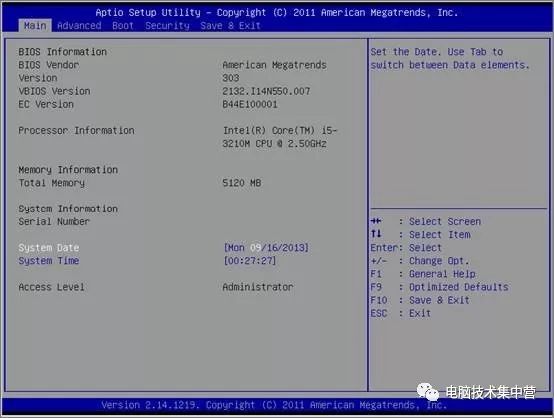Image resolution: width=554 pixels, height=418 pixels.
Task: Click the Select Screen hint
Action: 445,222
